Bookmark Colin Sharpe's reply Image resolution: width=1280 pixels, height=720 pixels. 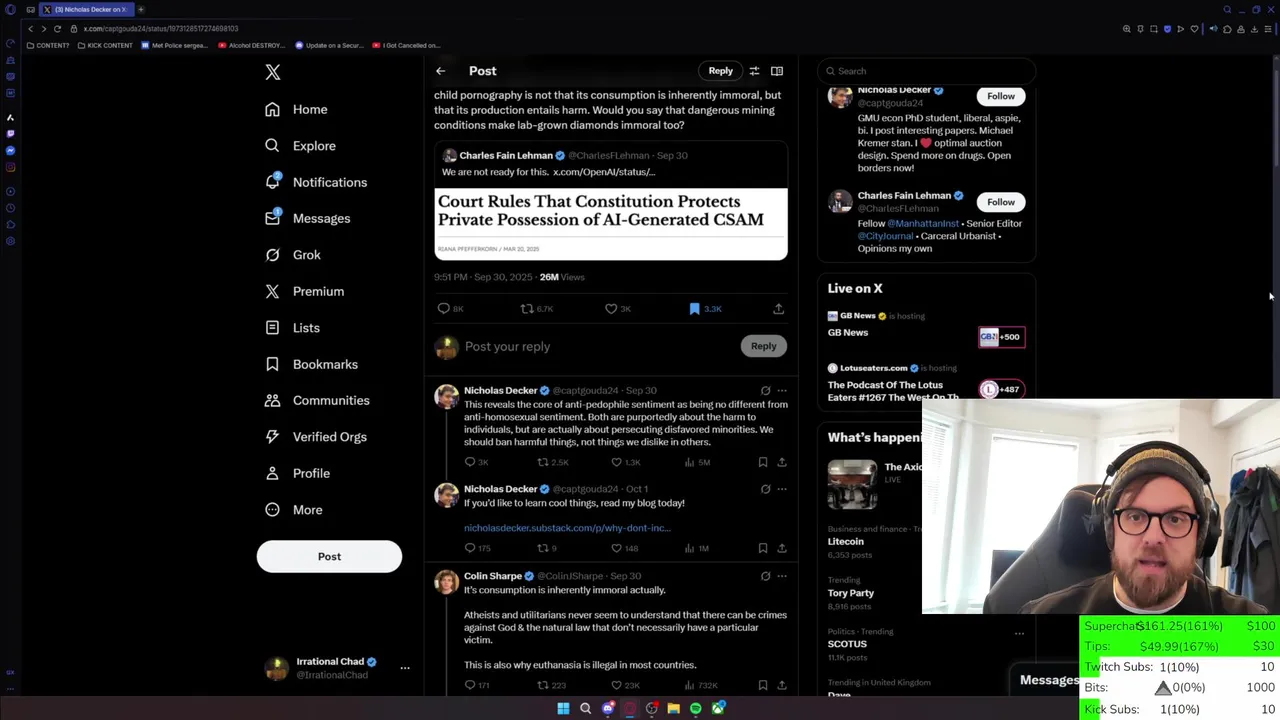763,685
